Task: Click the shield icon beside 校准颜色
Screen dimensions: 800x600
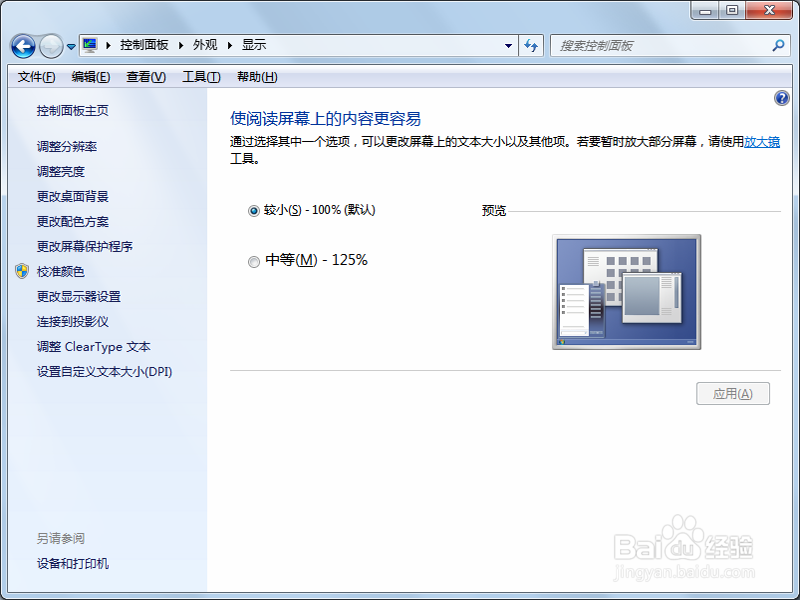Action: 22,271
